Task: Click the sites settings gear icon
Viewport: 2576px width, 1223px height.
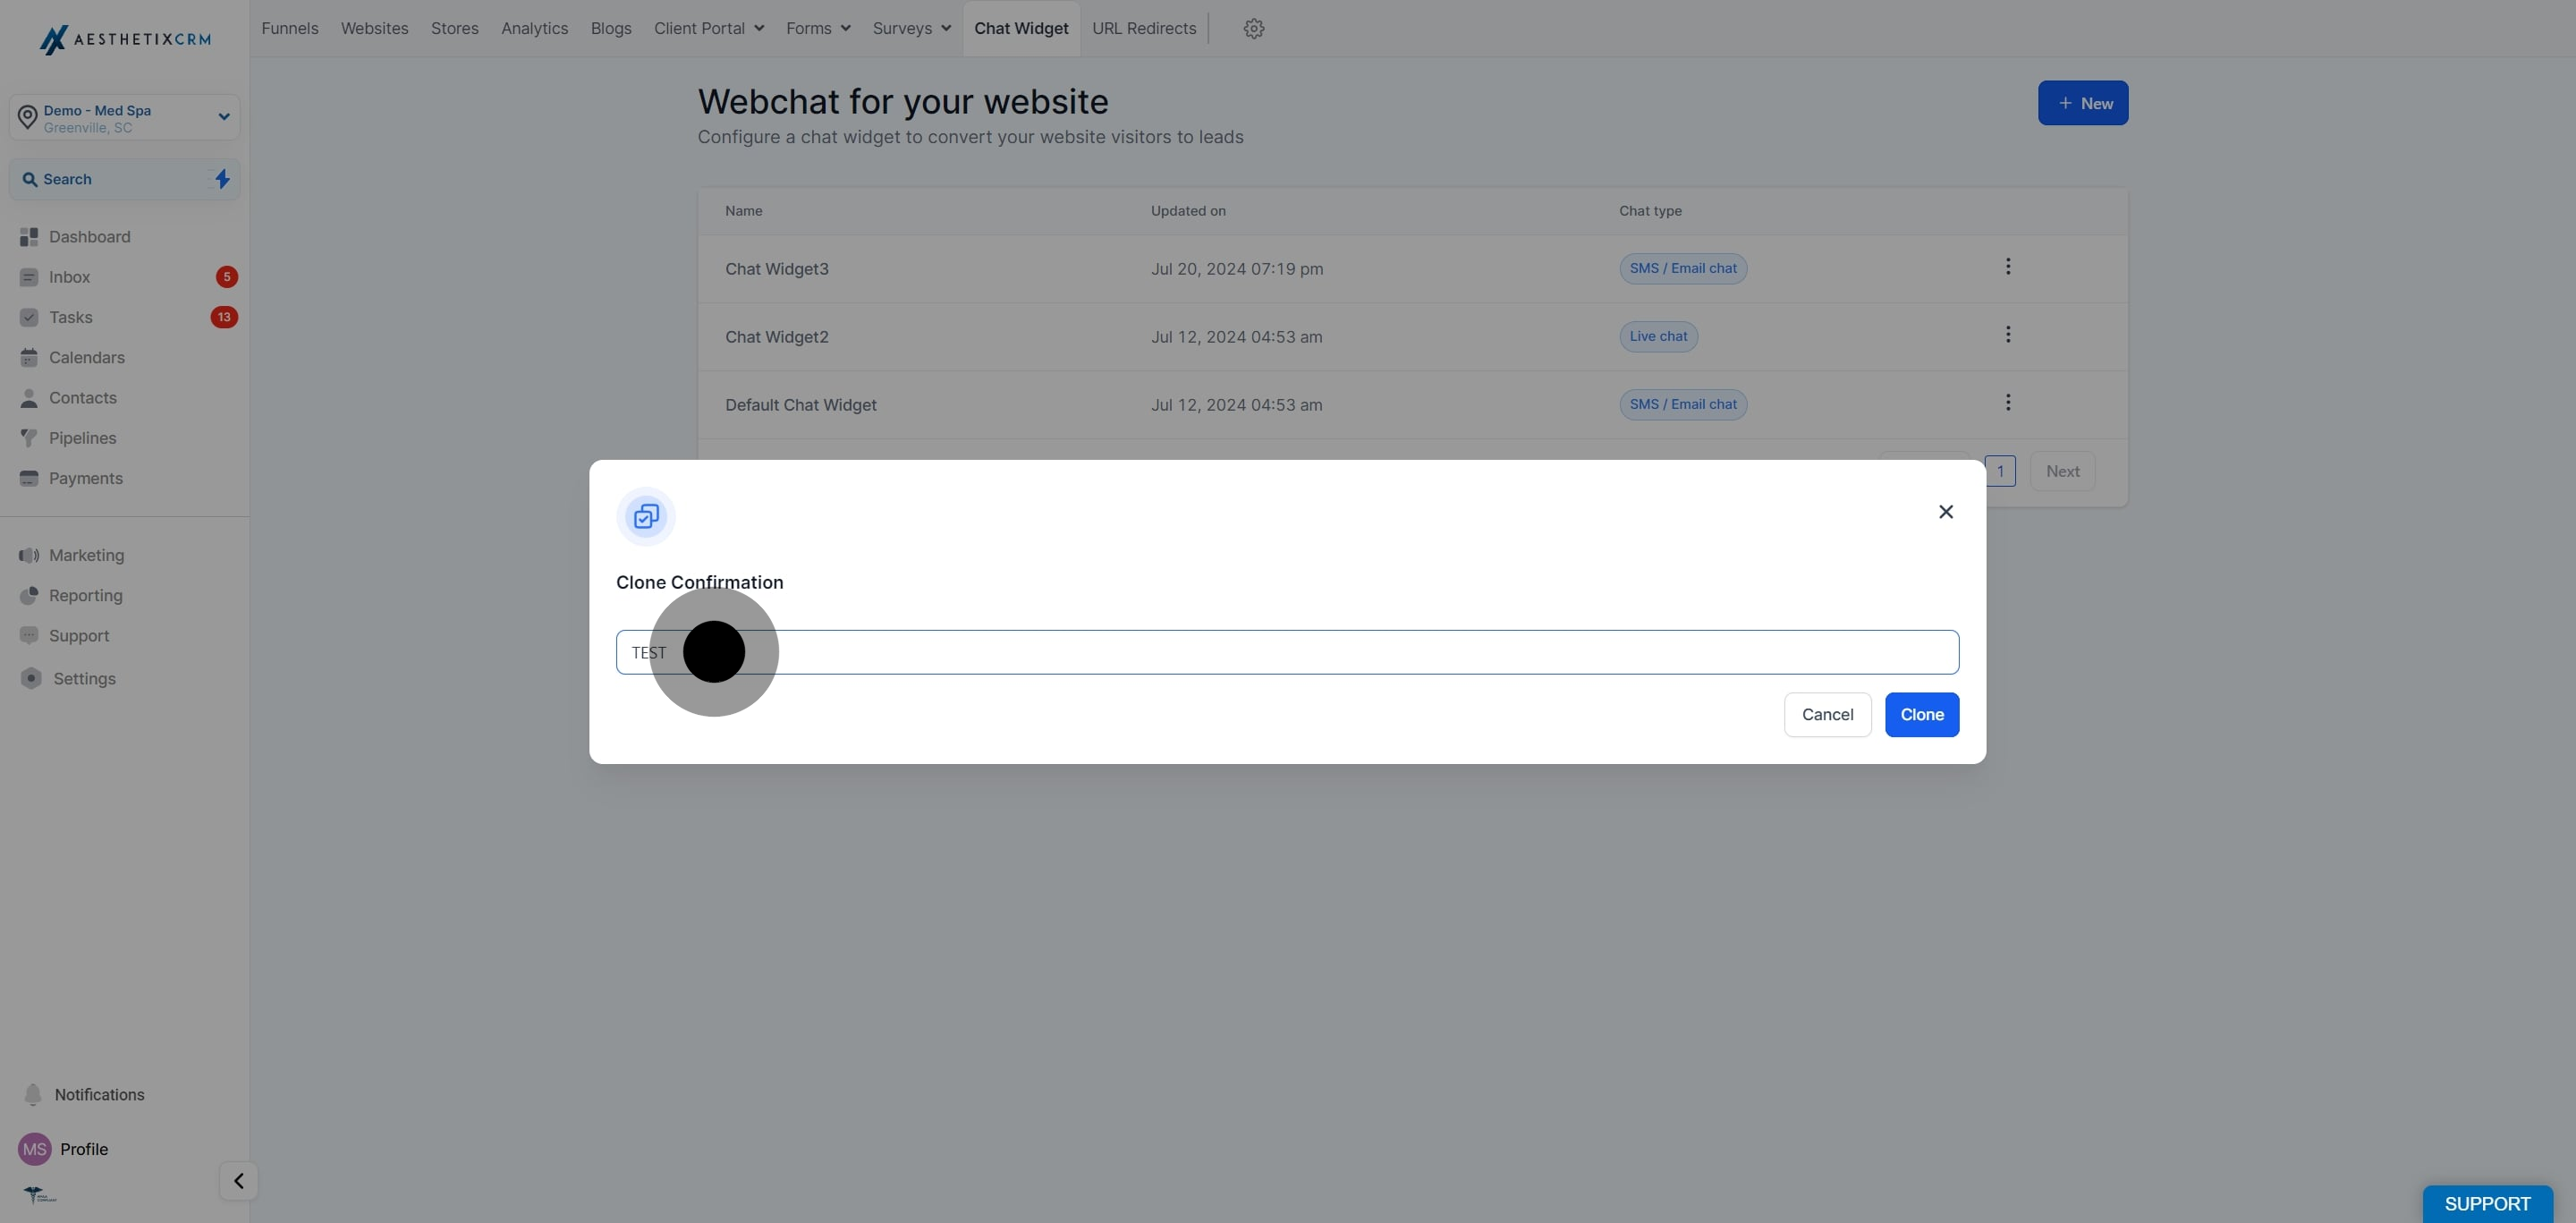Action: point(1254,29)
